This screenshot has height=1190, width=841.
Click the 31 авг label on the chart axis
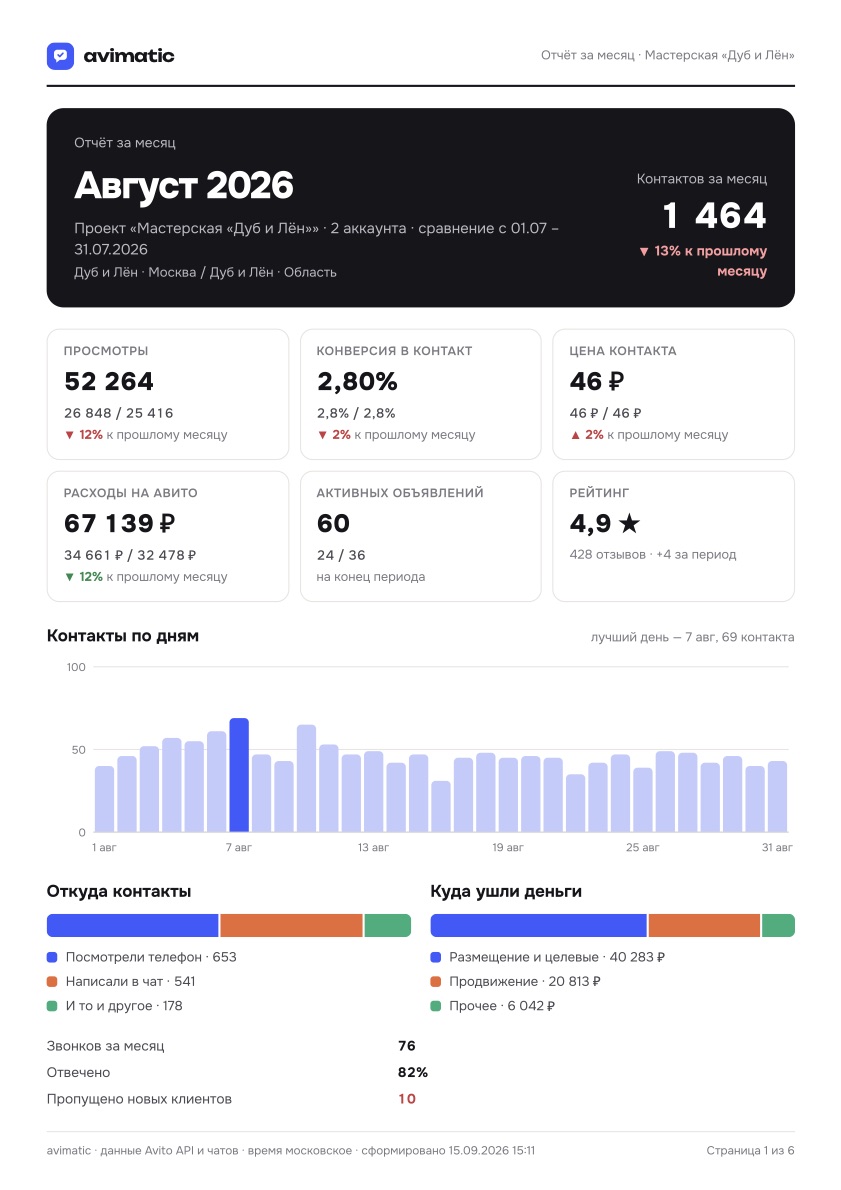777,847
